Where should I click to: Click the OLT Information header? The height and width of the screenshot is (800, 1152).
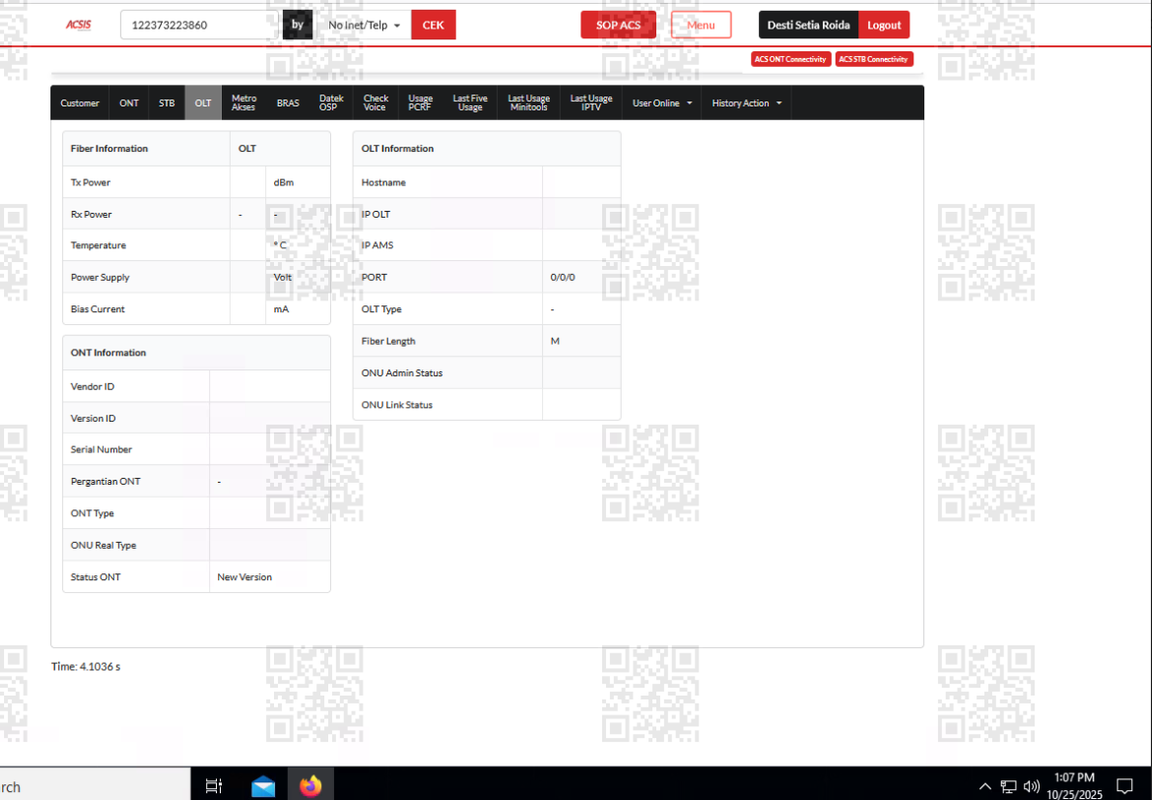(x=397, y=148)
